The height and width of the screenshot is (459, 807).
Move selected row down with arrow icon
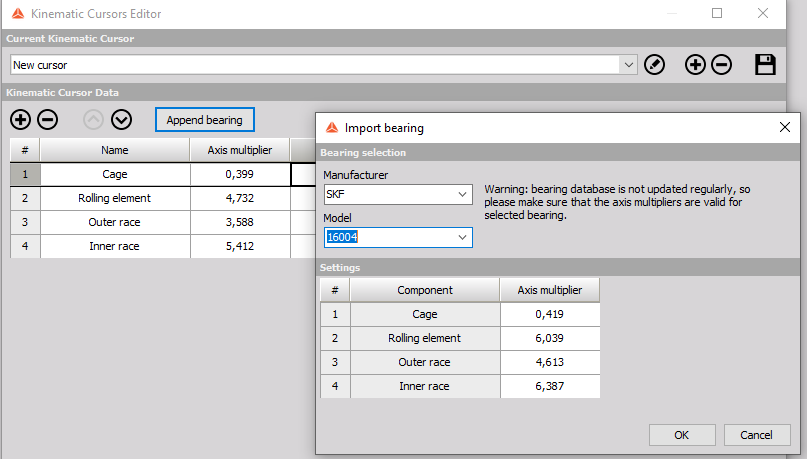click(x=121, y=120)
